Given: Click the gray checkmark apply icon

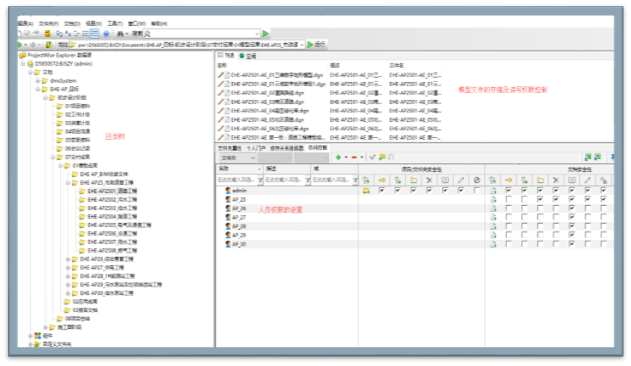Looking at the screenshot, I should [x=373, y=157].
